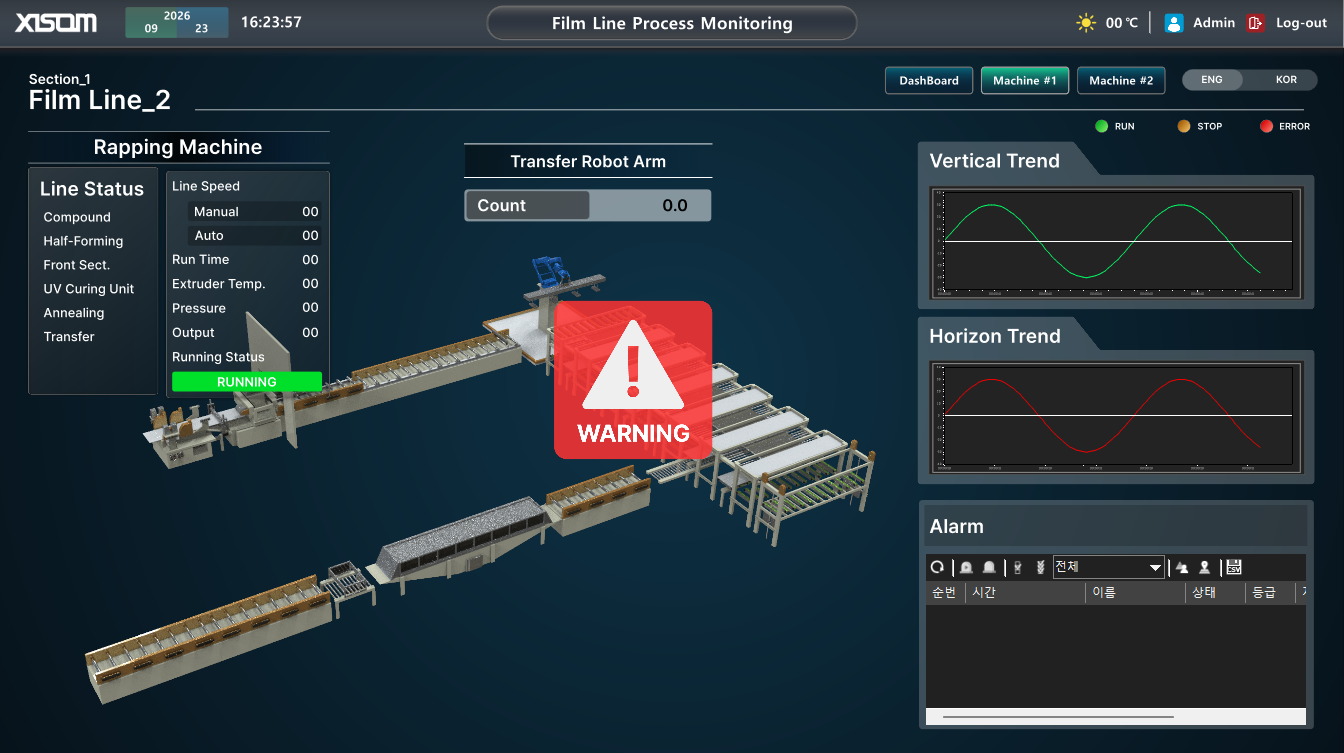Click the Admin user avatar icon
The image size is (1344, 753).
coord(1174,22)
